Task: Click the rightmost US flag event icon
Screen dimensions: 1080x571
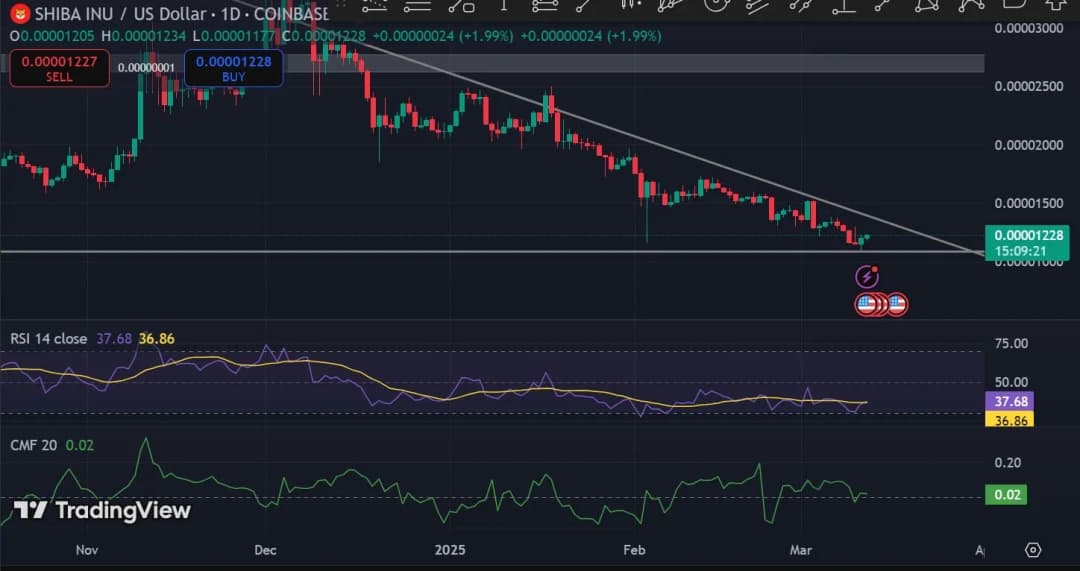Action: 897,304
